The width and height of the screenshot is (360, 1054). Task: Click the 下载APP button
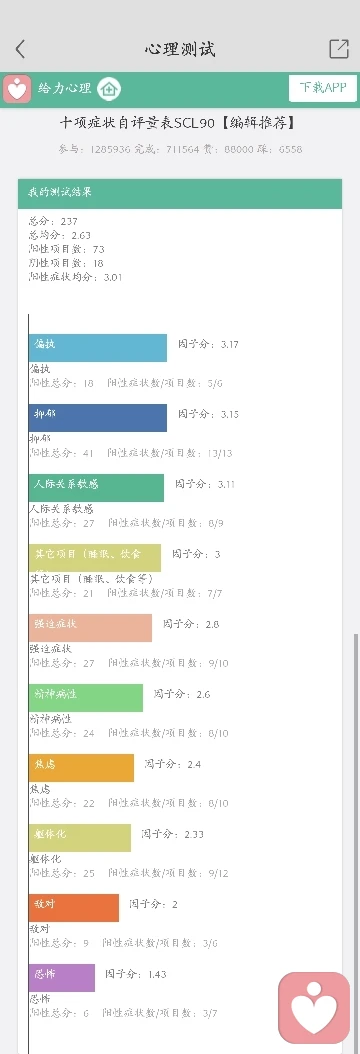[x=322, y=88]
